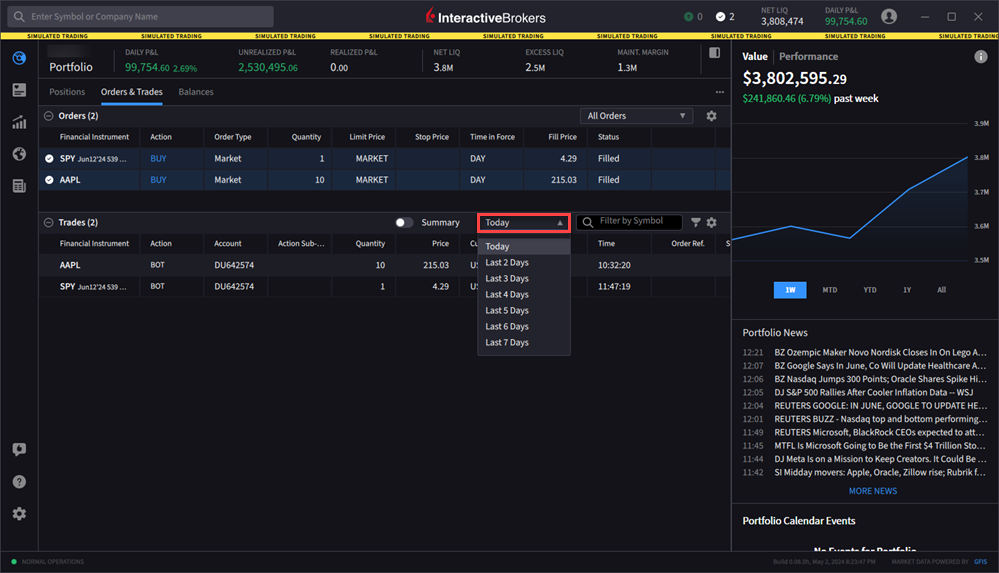The image size is (999, 573).
Task: Select the 1Y chart range
Action: click(x=907, y=290)
